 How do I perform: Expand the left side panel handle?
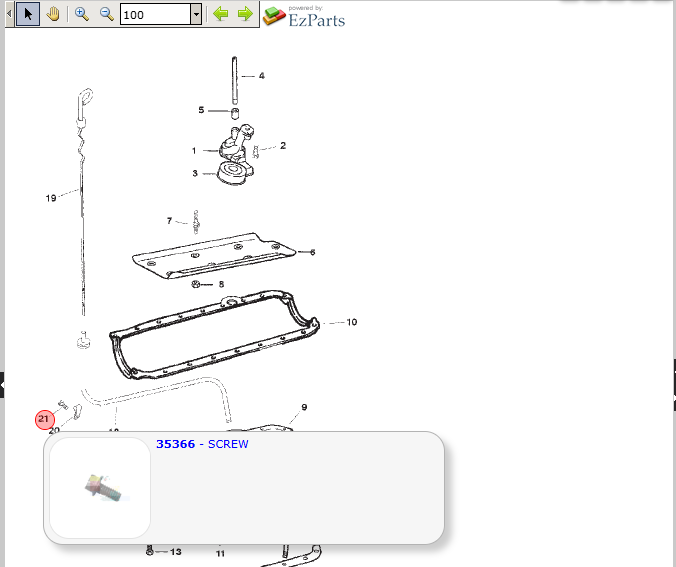[x=2, y=385]
